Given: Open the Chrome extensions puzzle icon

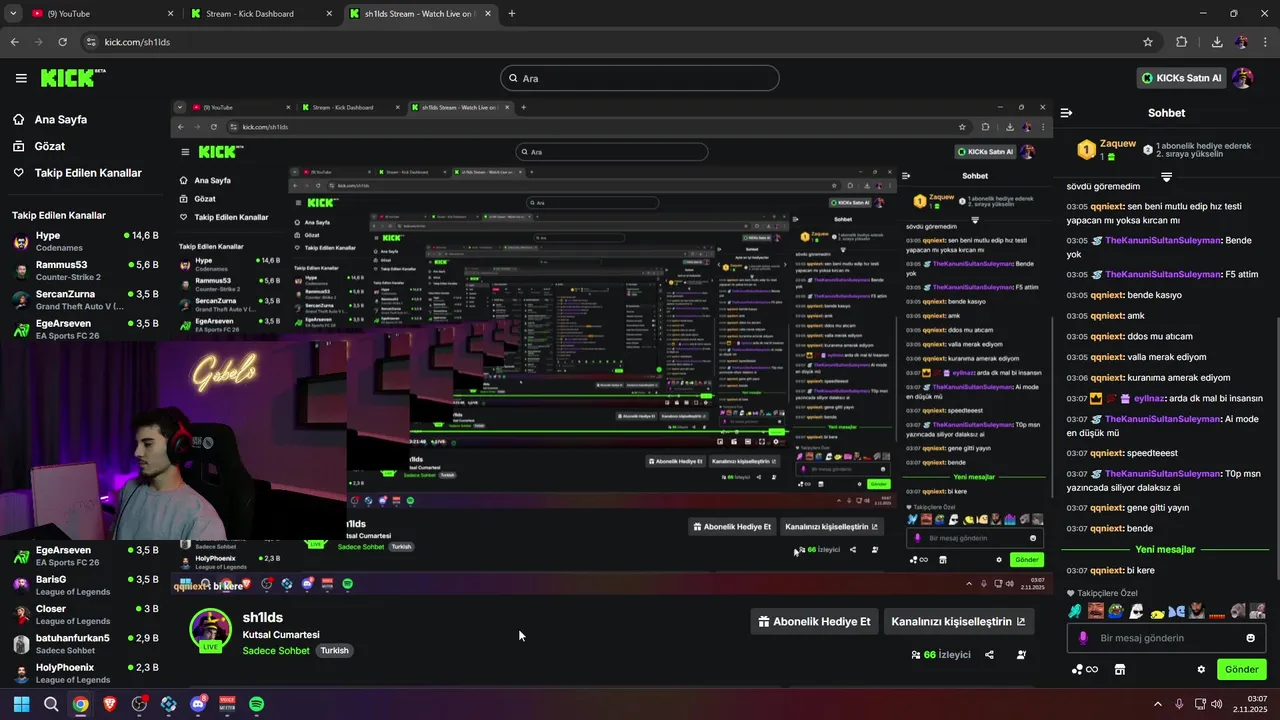Looking at the screenshot, I should (x=1182, y=42).
